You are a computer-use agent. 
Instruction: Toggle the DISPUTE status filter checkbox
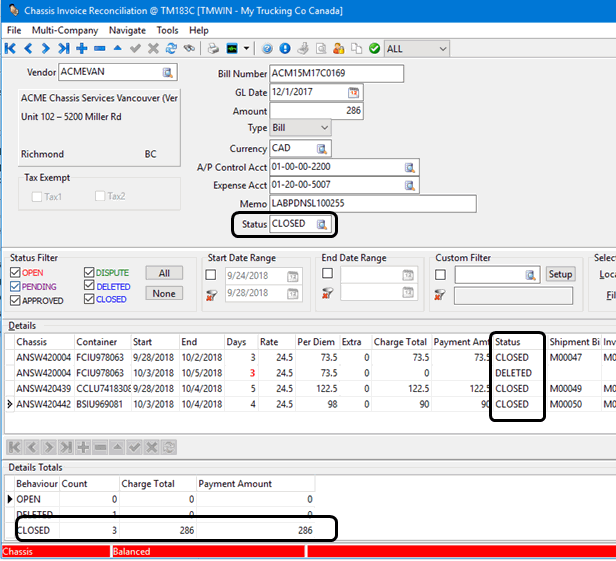tap(90, 272)
